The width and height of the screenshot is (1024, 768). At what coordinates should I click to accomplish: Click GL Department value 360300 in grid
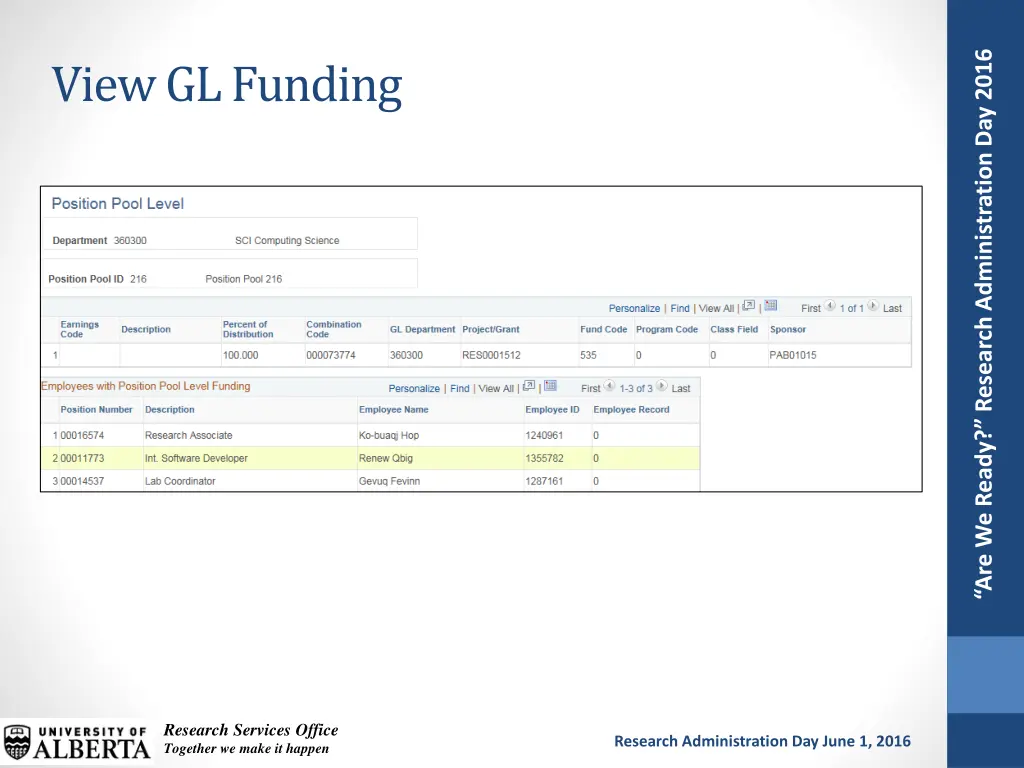coord(406,355)
